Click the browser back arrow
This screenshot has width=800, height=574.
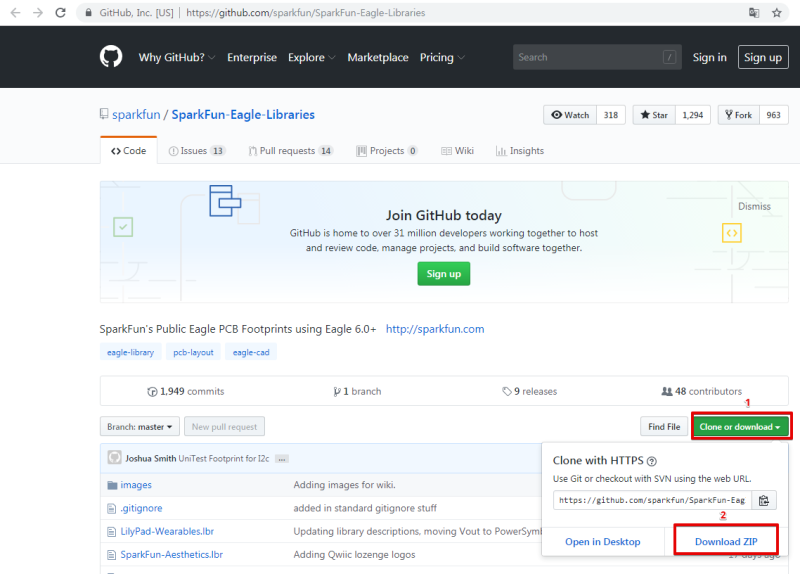pos(16,13)
